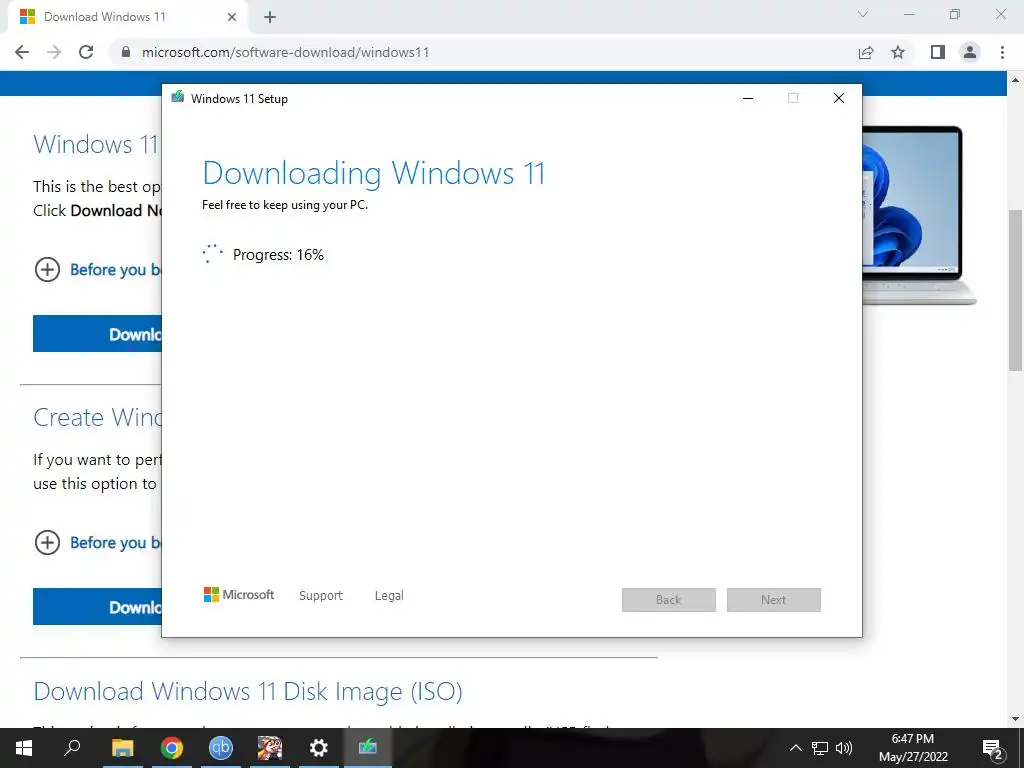Image resolution: width=1024 pixels, height=768 pixels.
Task: Open the Chrome three-dot menu
Action: [1002, 52]
